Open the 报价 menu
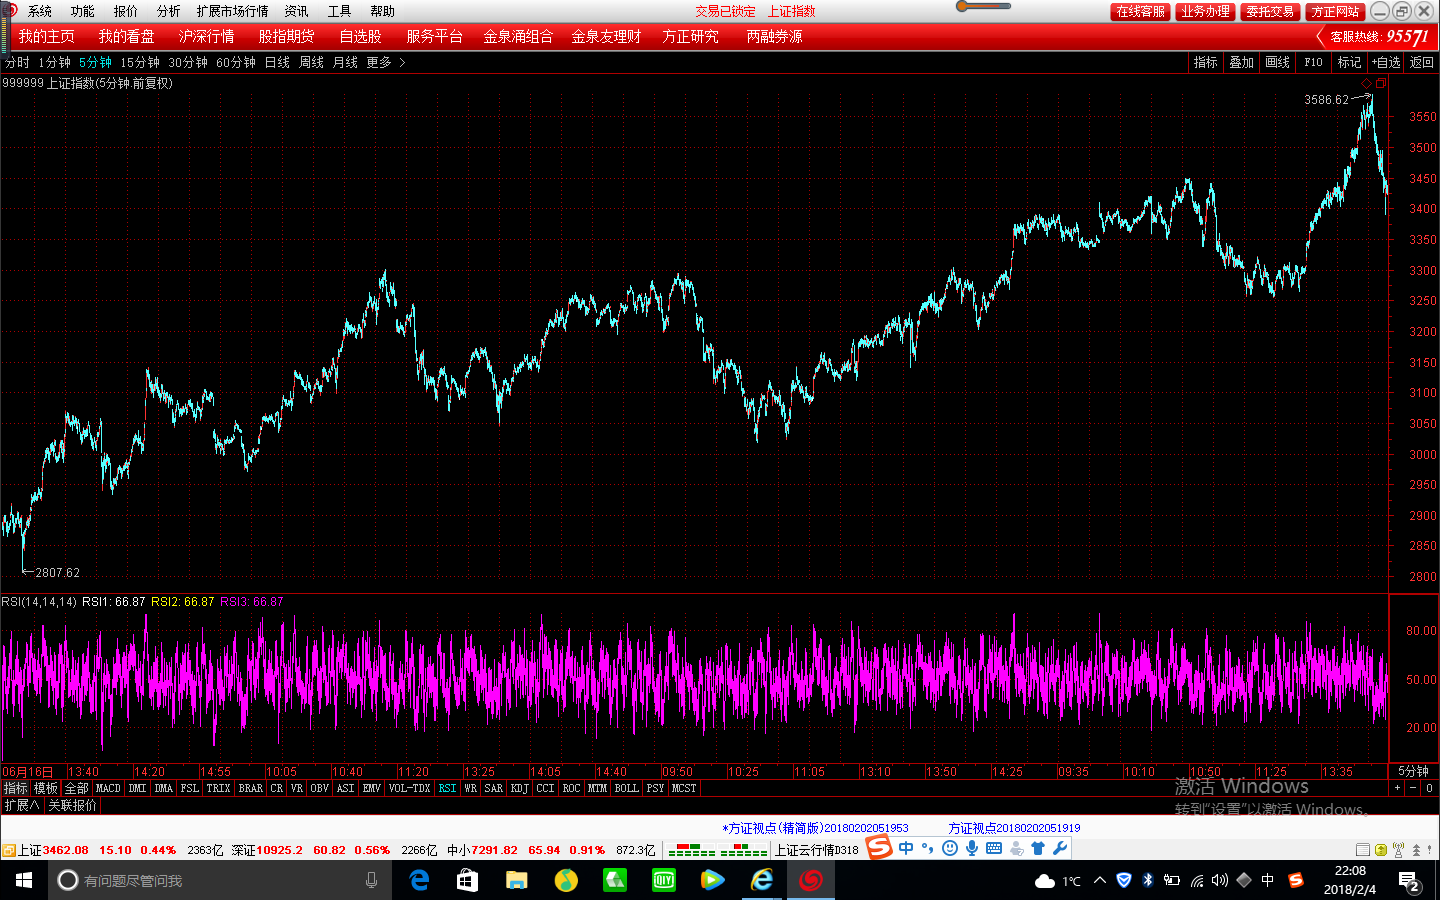This screenshot has width=1440, height=900. (x=126, y=11)
